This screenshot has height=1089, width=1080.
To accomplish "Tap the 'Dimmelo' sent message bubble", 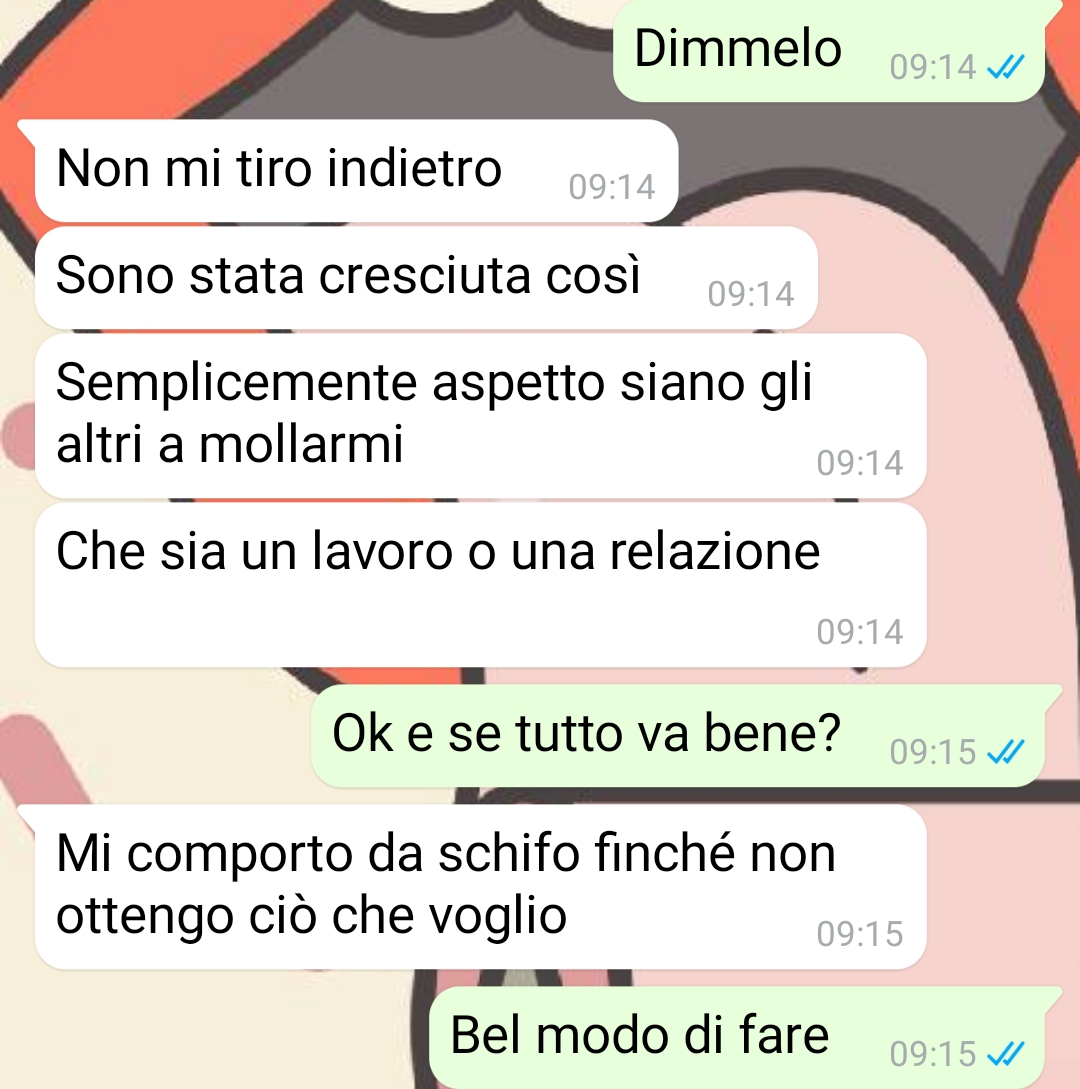I will 829,50.
